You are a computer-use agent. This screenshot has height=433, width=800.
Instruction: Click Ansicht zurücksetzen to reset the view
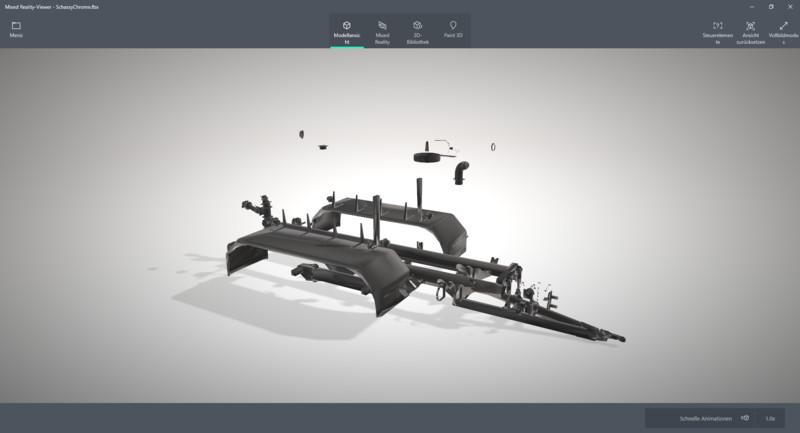click(750, 32)
